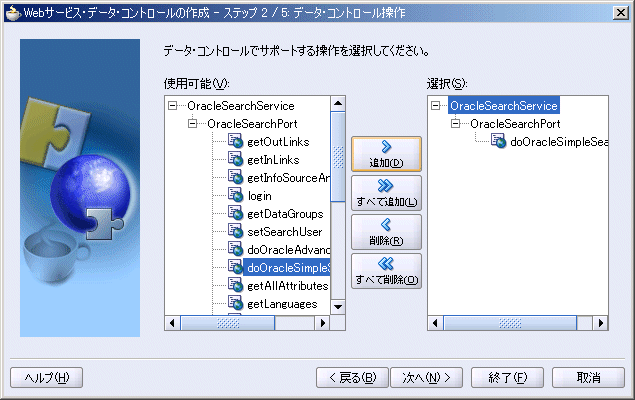Screen dimensions: 635x400
Task: Add the selected operation with 追加(D)
Action: coord(386,154)
